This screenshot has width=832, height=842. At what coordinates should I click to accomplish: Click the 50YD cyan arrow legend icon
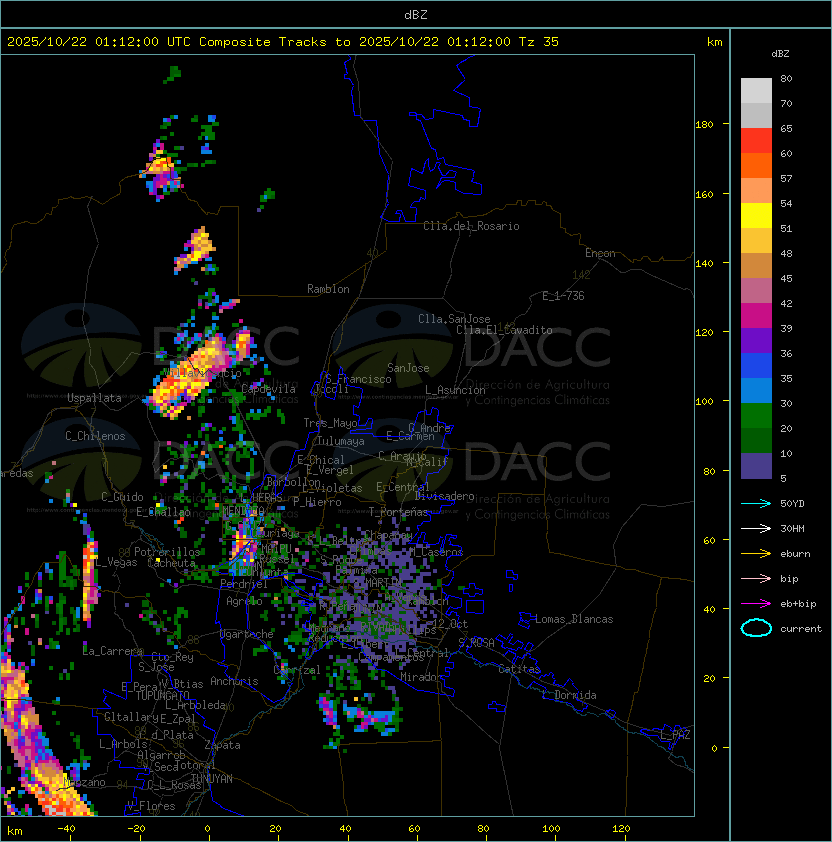pos(756,503)
